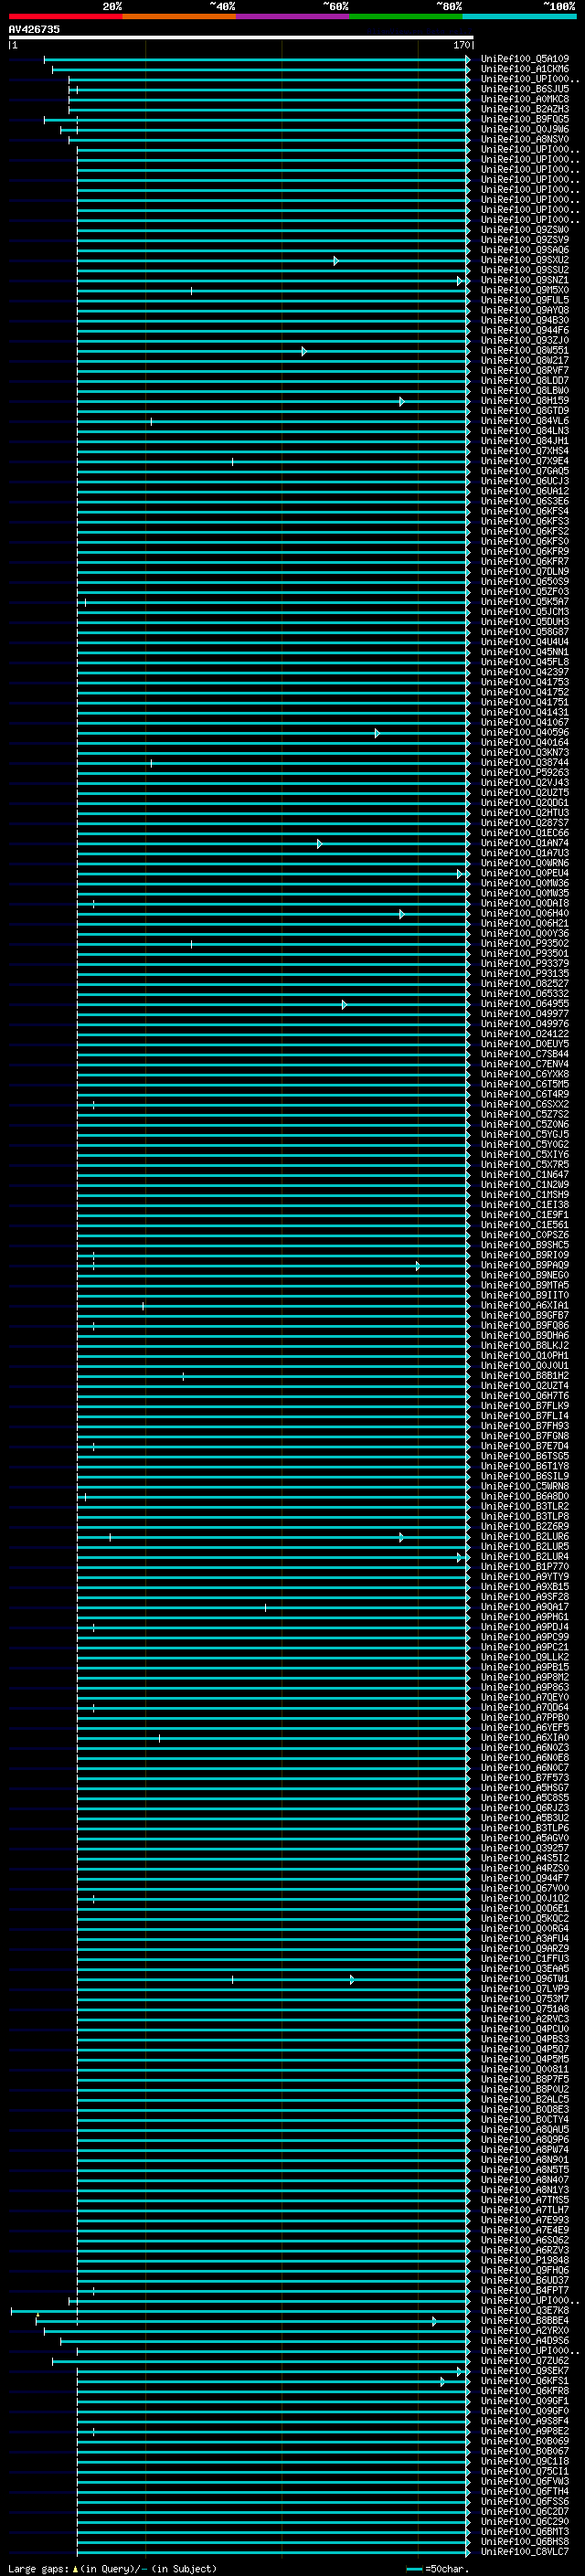Click the green ~80% identity legend segment

coord(406,16)
